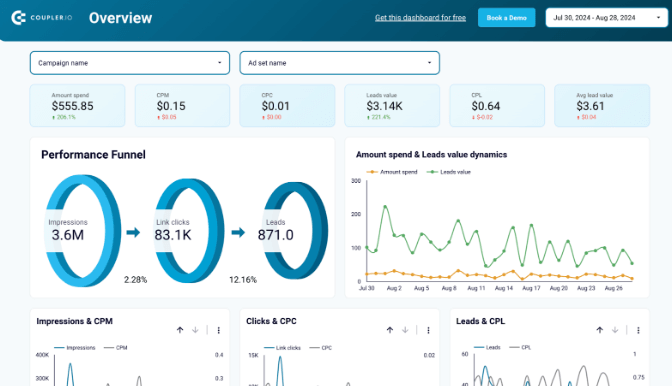Click the Impressions 3.6M funnel ring

[x=83, y=230]
